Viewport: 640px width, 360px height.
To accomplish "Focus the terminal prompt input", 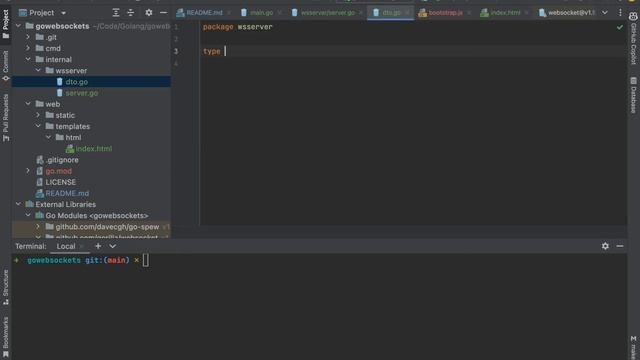I will (x=146, y=260).
